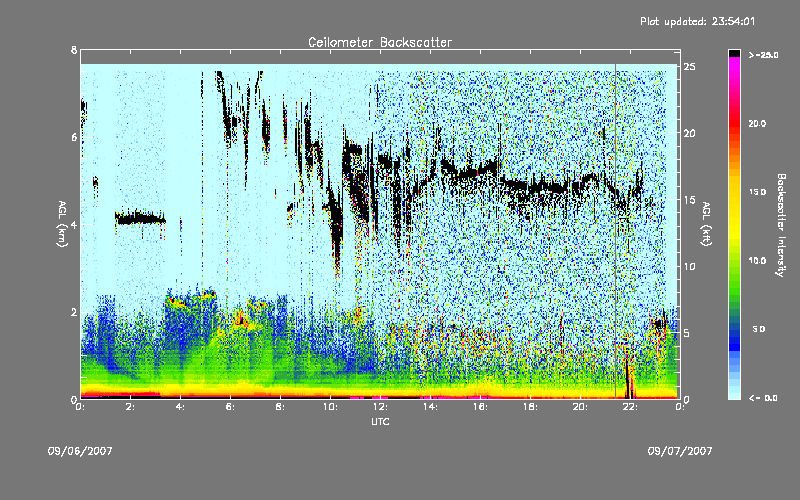Click the "20:" hour tick on UTC axis

coord(580,407)
